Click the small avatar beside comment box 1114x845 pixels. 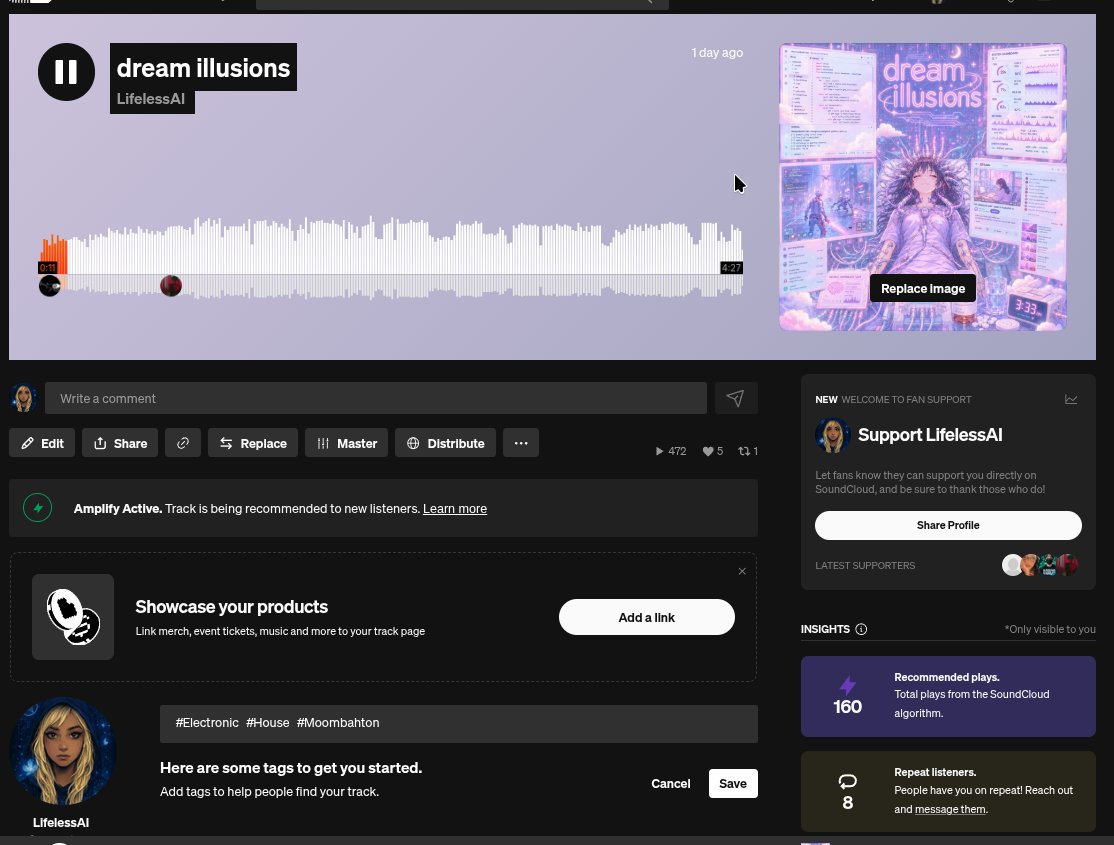pos(23,398)
